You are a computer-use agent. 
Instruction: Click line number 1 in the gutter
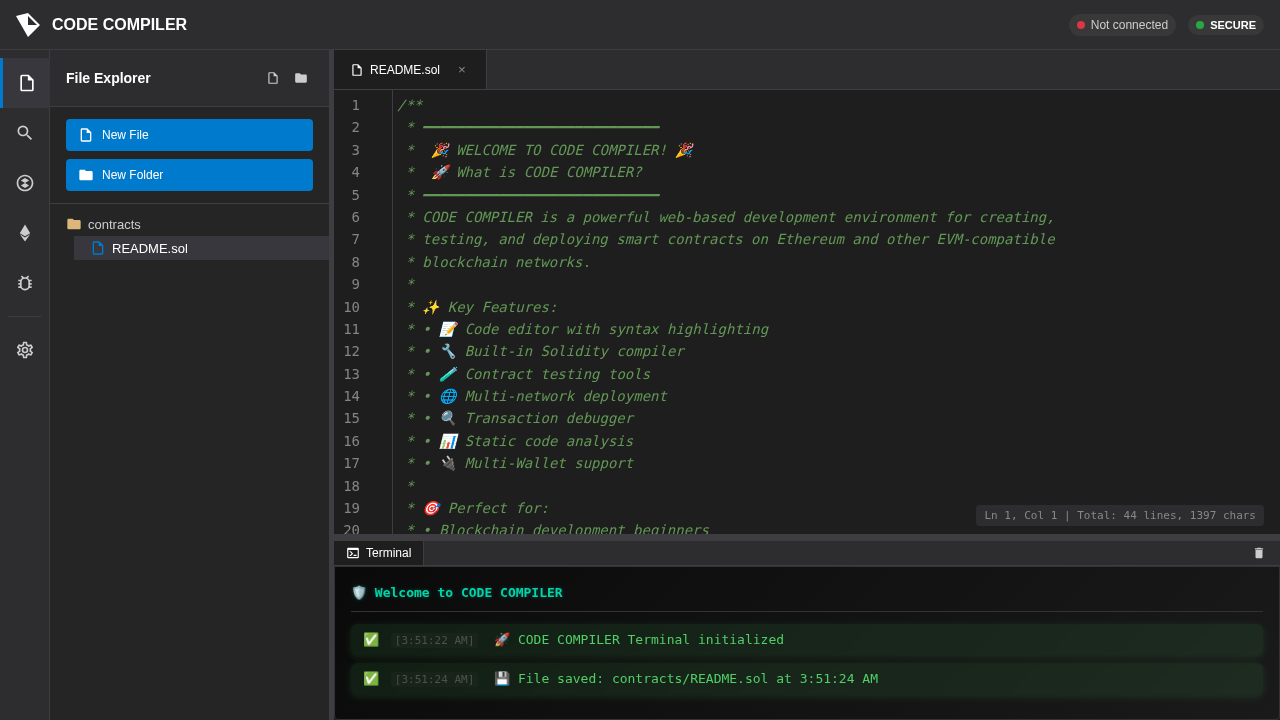355,105
